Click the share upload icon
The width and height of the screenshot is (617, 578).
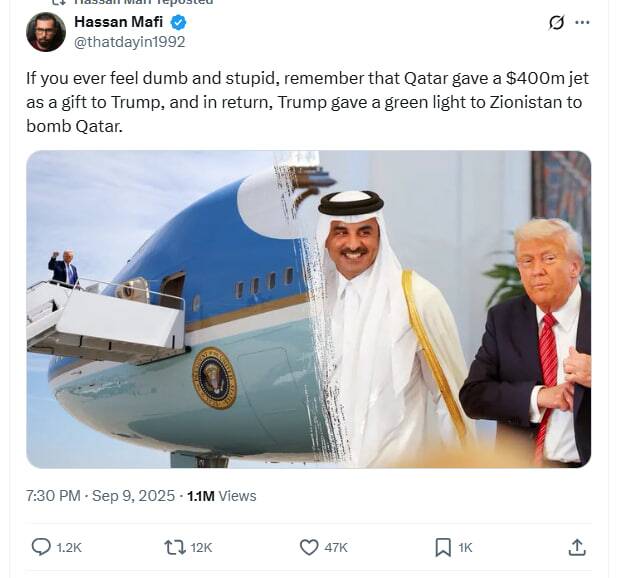[577, 547]
